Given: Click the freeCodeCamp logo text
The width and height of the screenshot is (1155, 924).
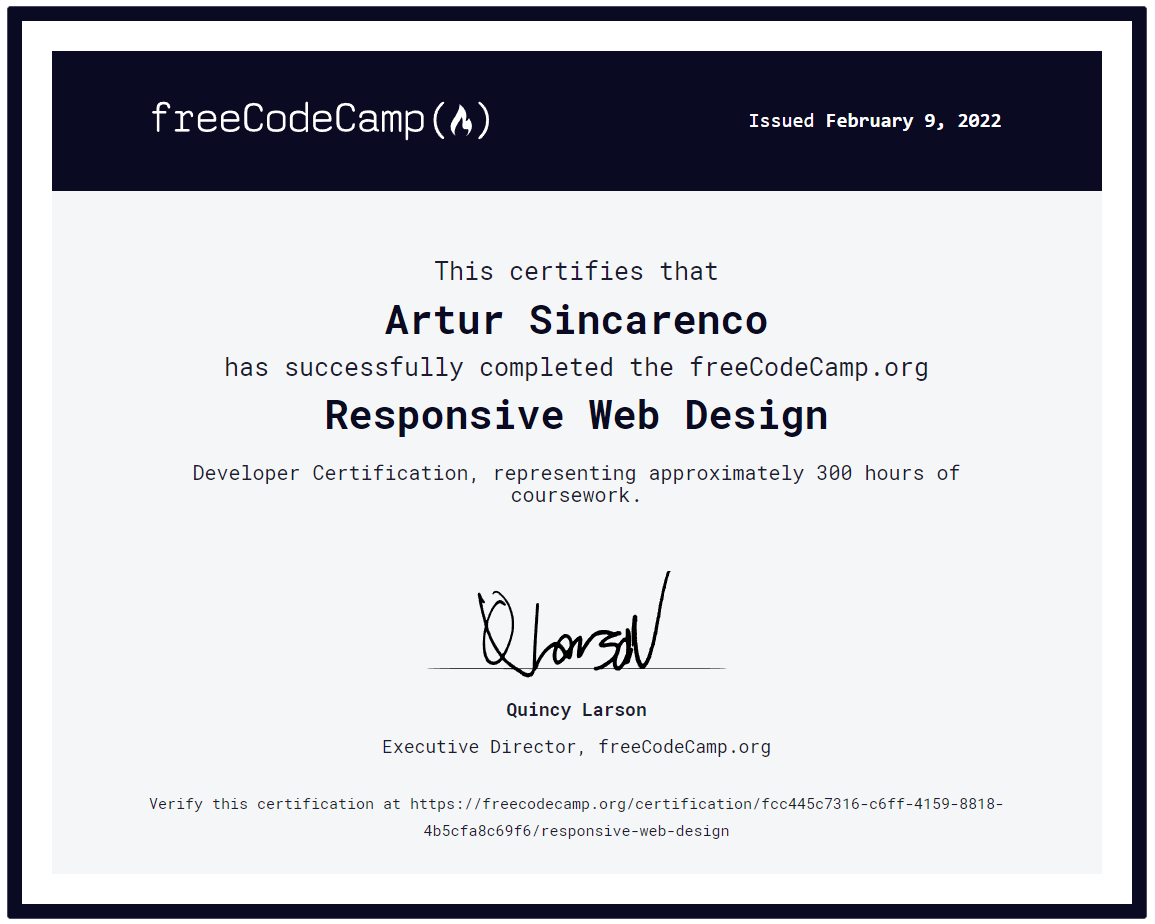Looking at the screenshot, I should (x=321, y=120).
